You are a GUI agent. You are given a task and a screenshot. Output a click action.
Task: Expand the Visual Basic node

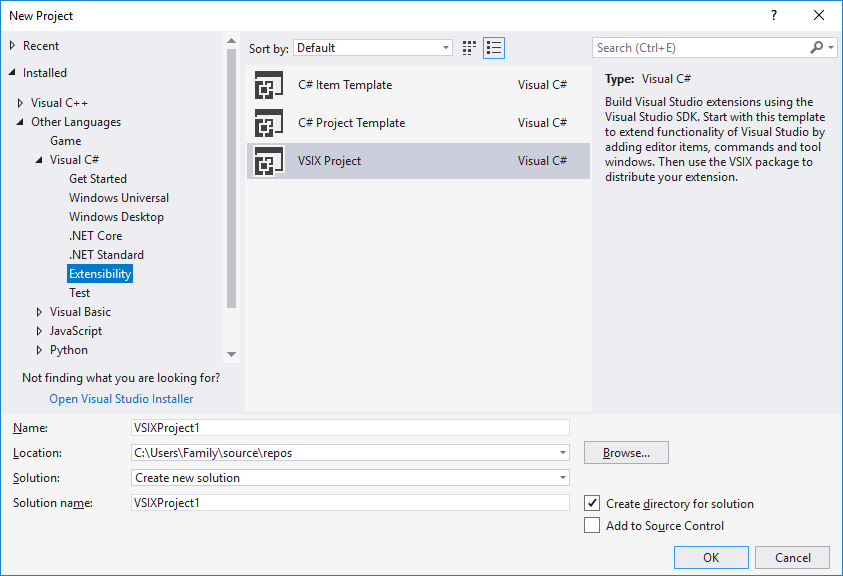(x=39, y=312)
